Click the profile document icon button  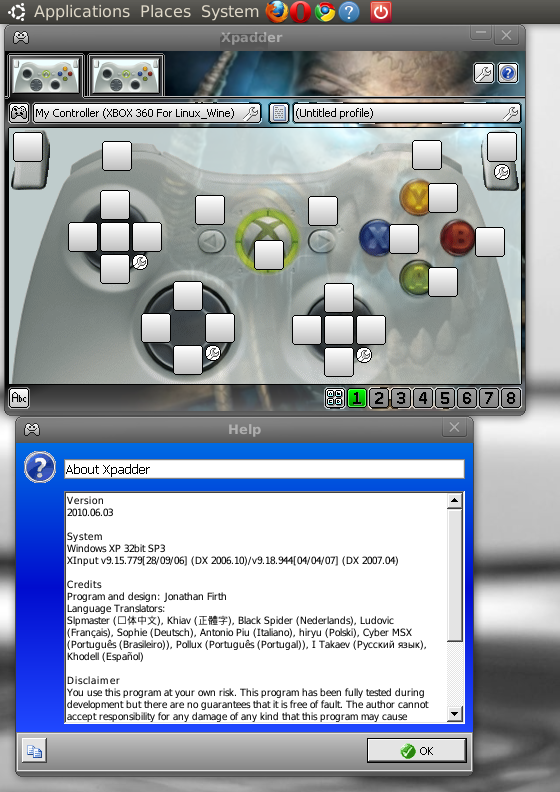(279, 113)
